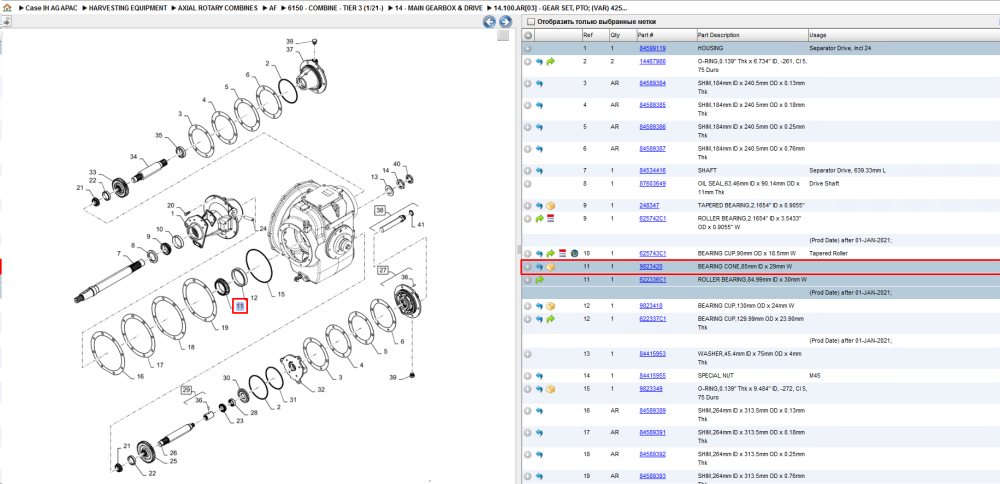This screenshot has width=1000, height=484.
Task: Click blue arrow icon on shim 84589384 row
Action: point(539,84)
